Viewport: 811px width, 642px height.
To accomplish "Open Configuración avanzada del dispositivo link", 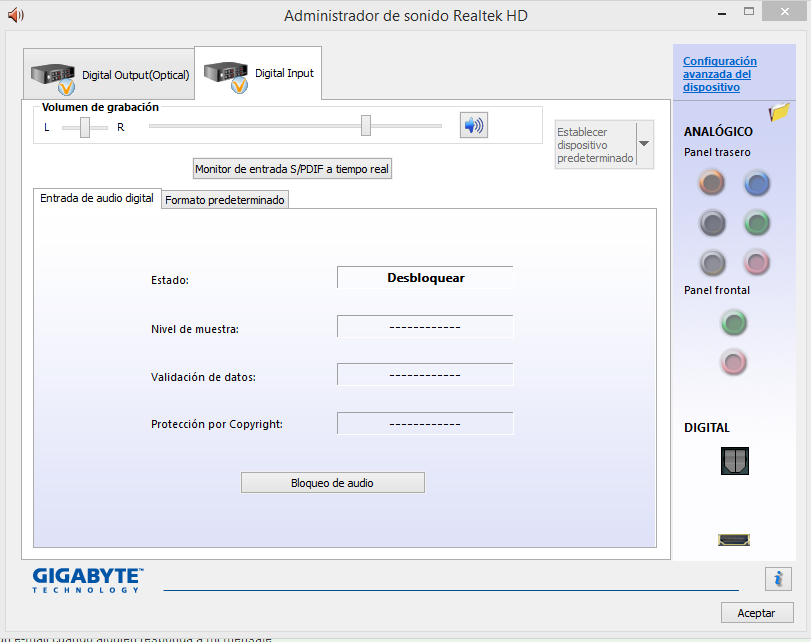I will (719, 74).
